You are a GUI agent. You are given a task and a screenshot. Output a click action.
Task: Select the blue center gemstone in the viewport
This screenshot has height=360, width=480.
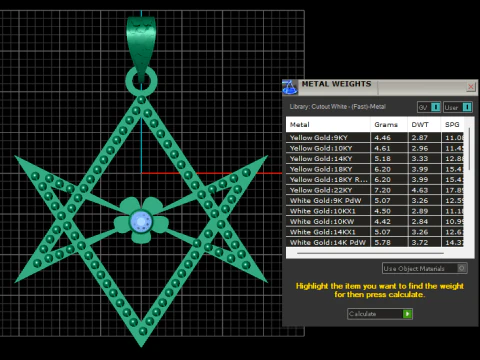[x=141, y=221]
